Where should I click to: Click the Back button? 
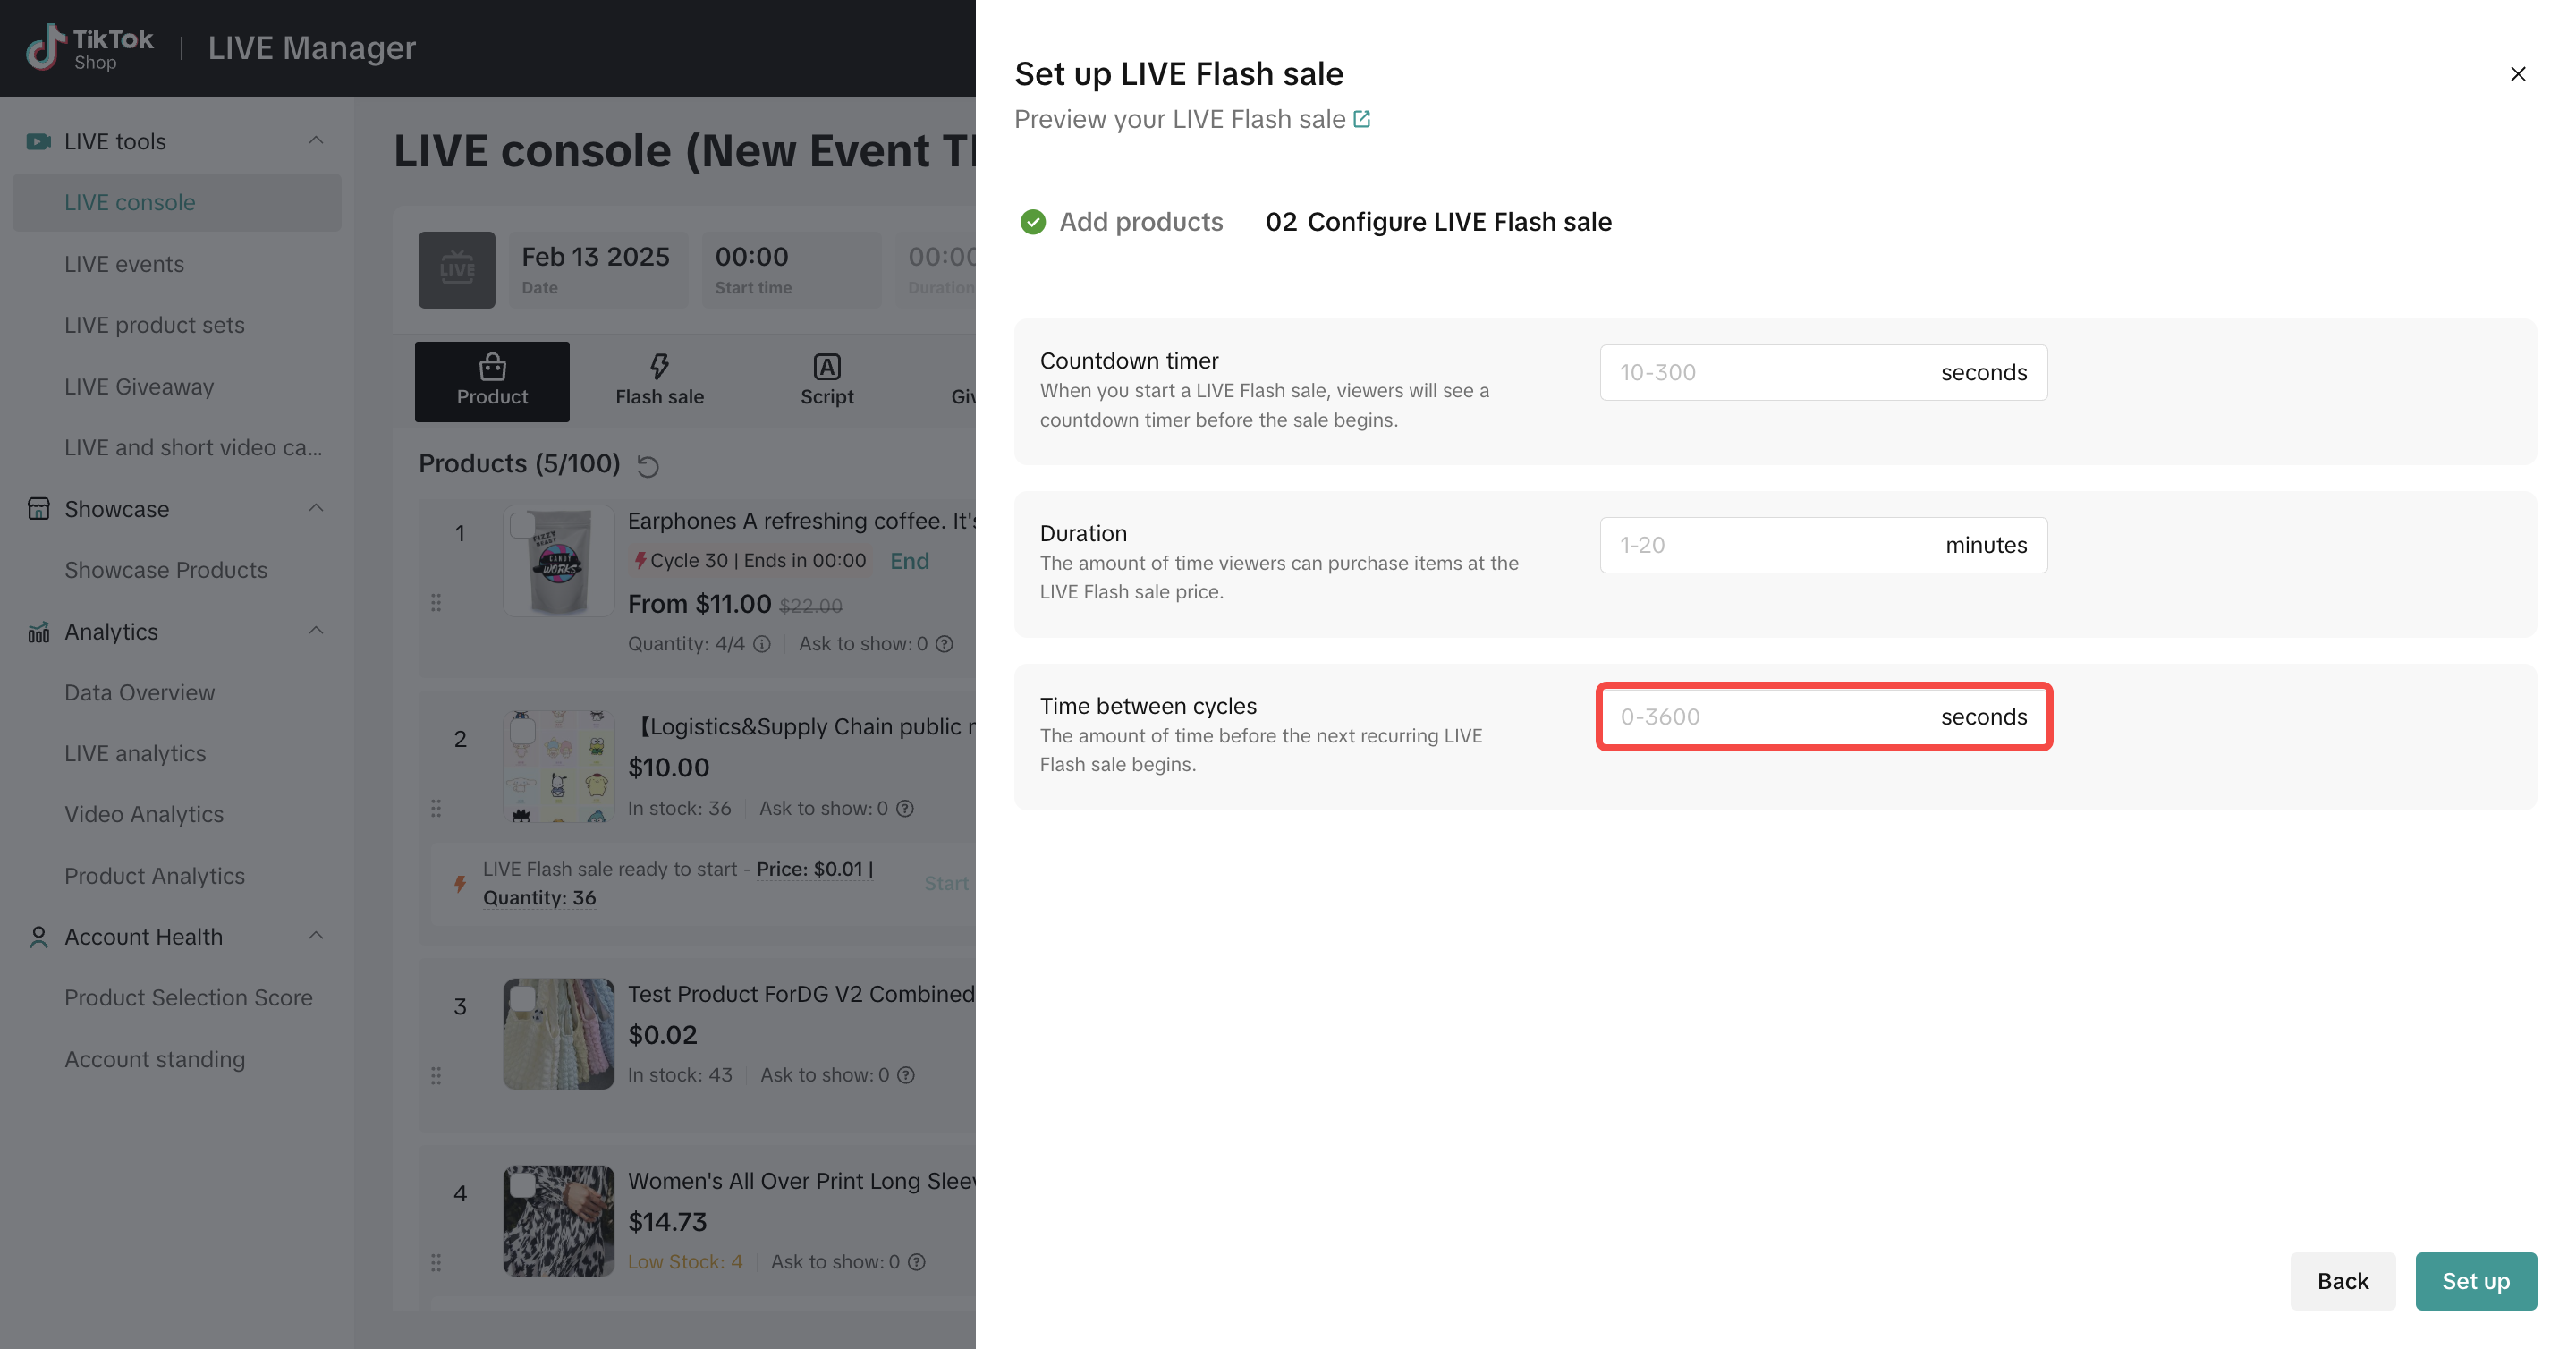tap(2342, 1281)
